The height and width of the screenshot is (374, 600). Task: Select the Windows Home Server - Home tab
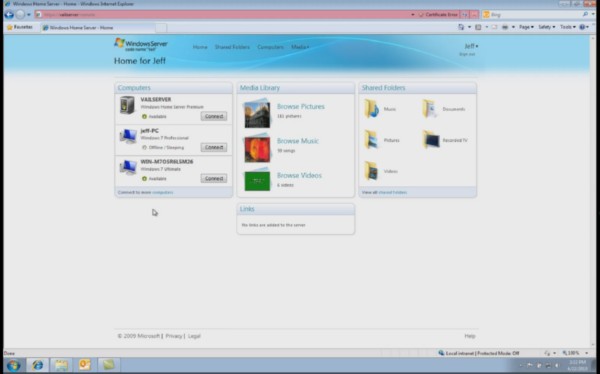point(98,28)
